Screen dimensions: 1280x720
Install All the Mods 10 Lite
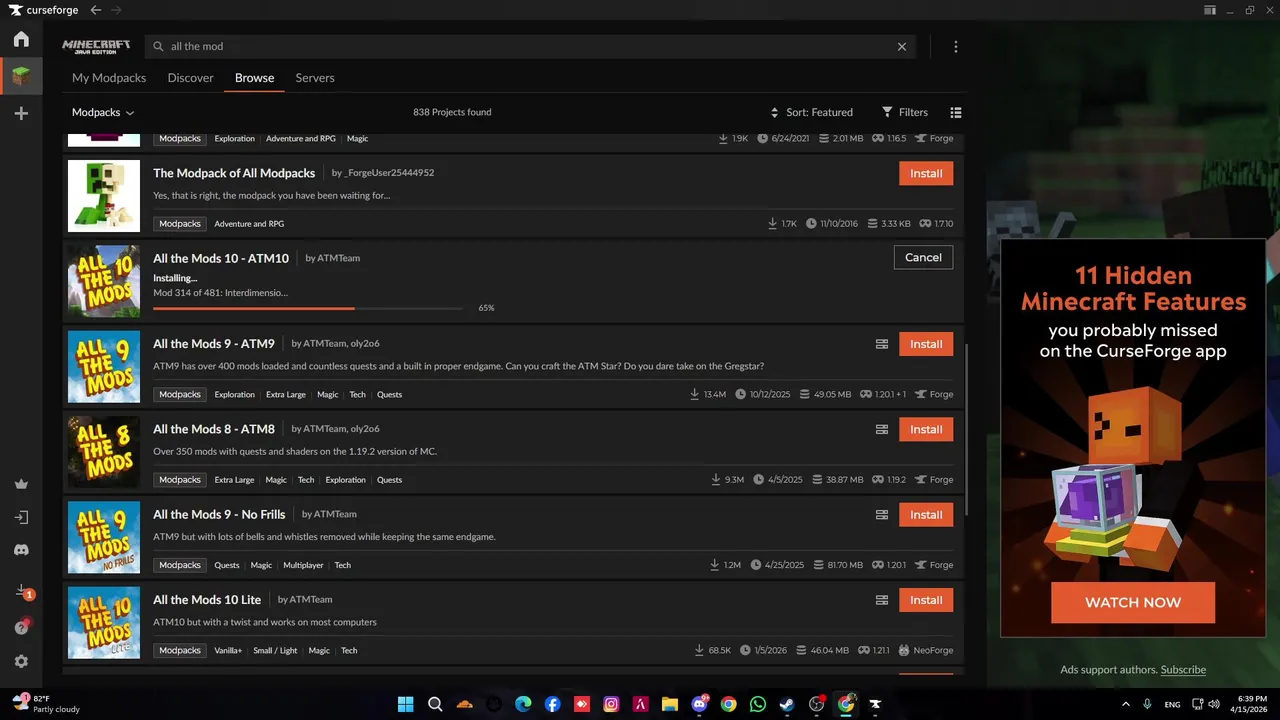(926, 600)
